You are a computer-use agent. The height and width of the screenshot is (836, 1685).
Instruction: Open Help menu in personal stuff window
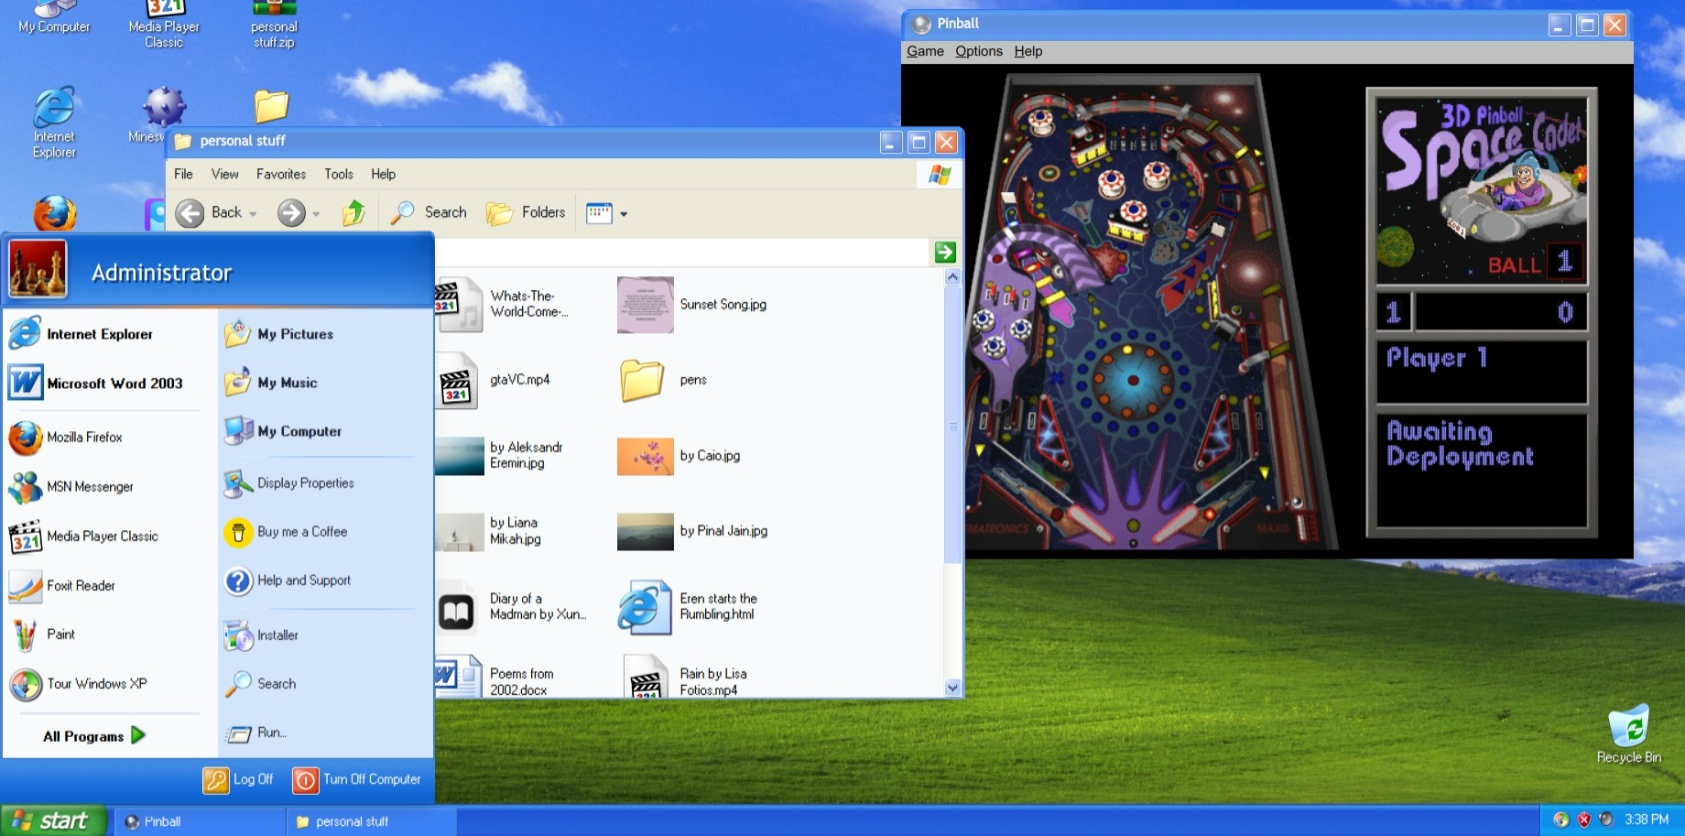pyautogui.click(x=383, y=174)
